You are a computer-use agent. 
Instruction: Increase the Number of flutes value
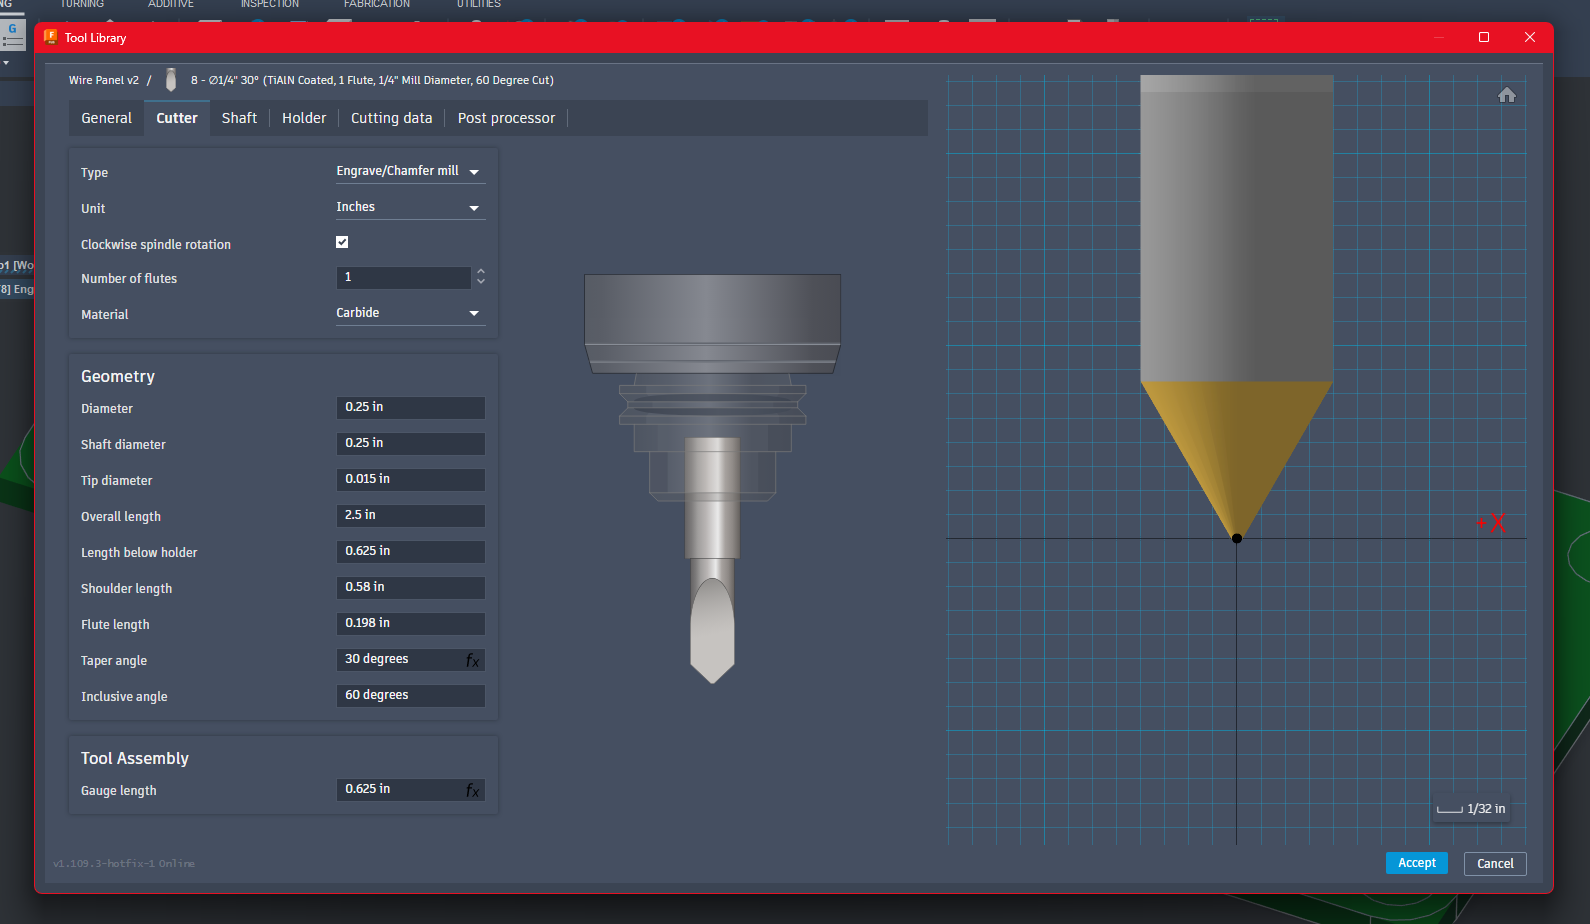click(x=481, y=271)
